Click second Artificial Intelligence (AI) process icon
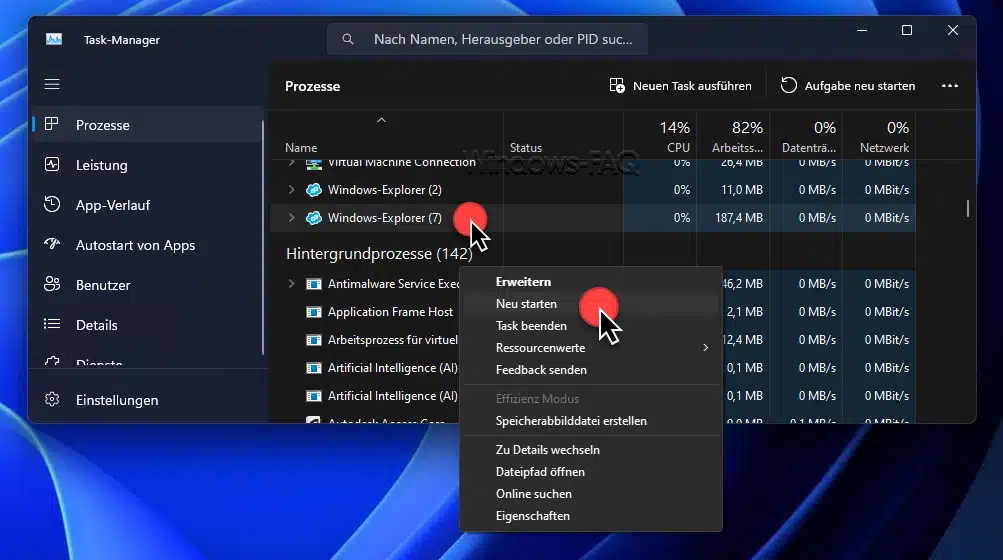This screenshot has height=560, width=1003. (x=313, y=396)
